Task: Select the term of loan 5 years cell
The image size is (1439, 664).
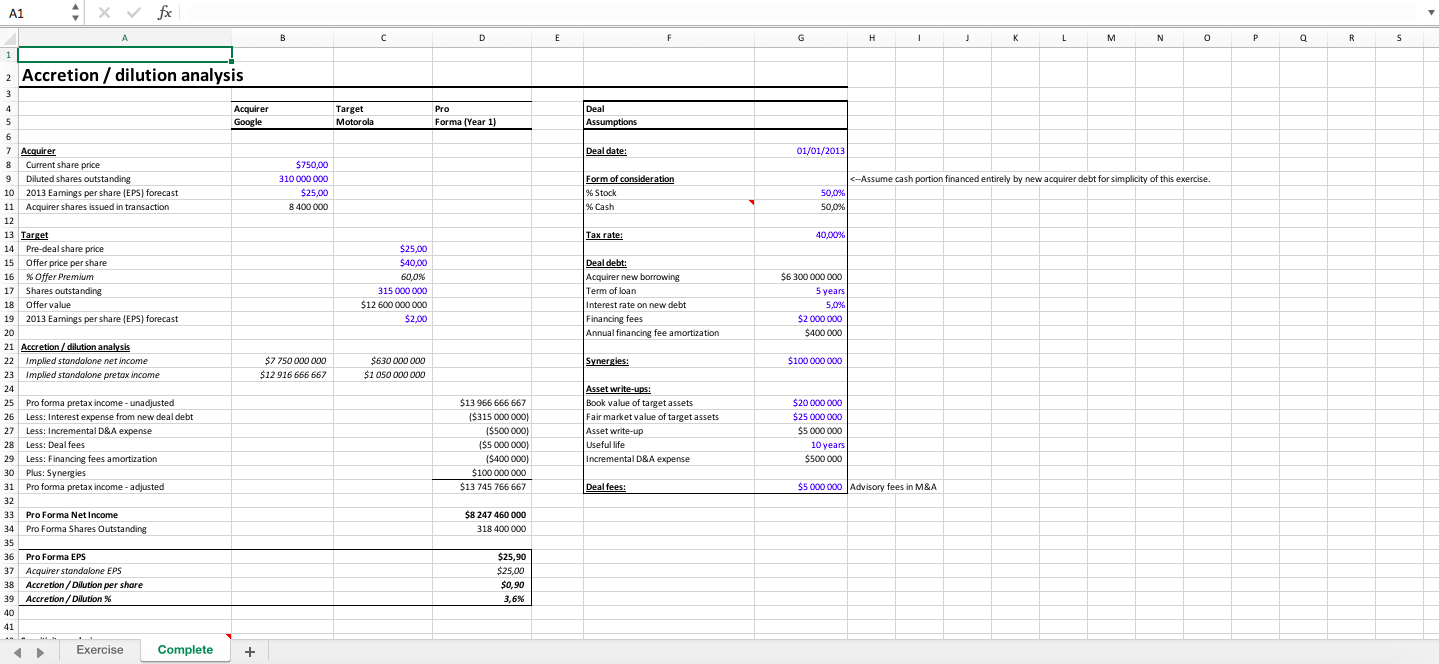Action: [x=800, y=290]
